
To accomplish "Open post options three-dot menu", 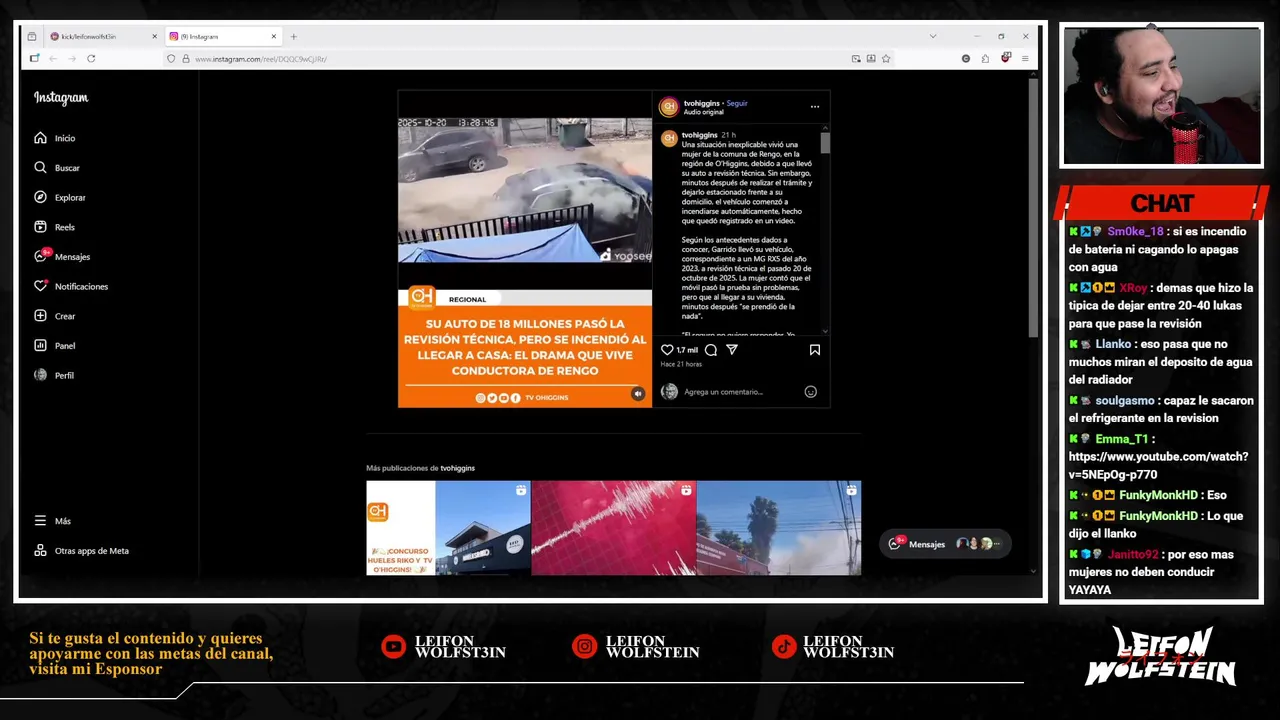I will click(814, 107).
